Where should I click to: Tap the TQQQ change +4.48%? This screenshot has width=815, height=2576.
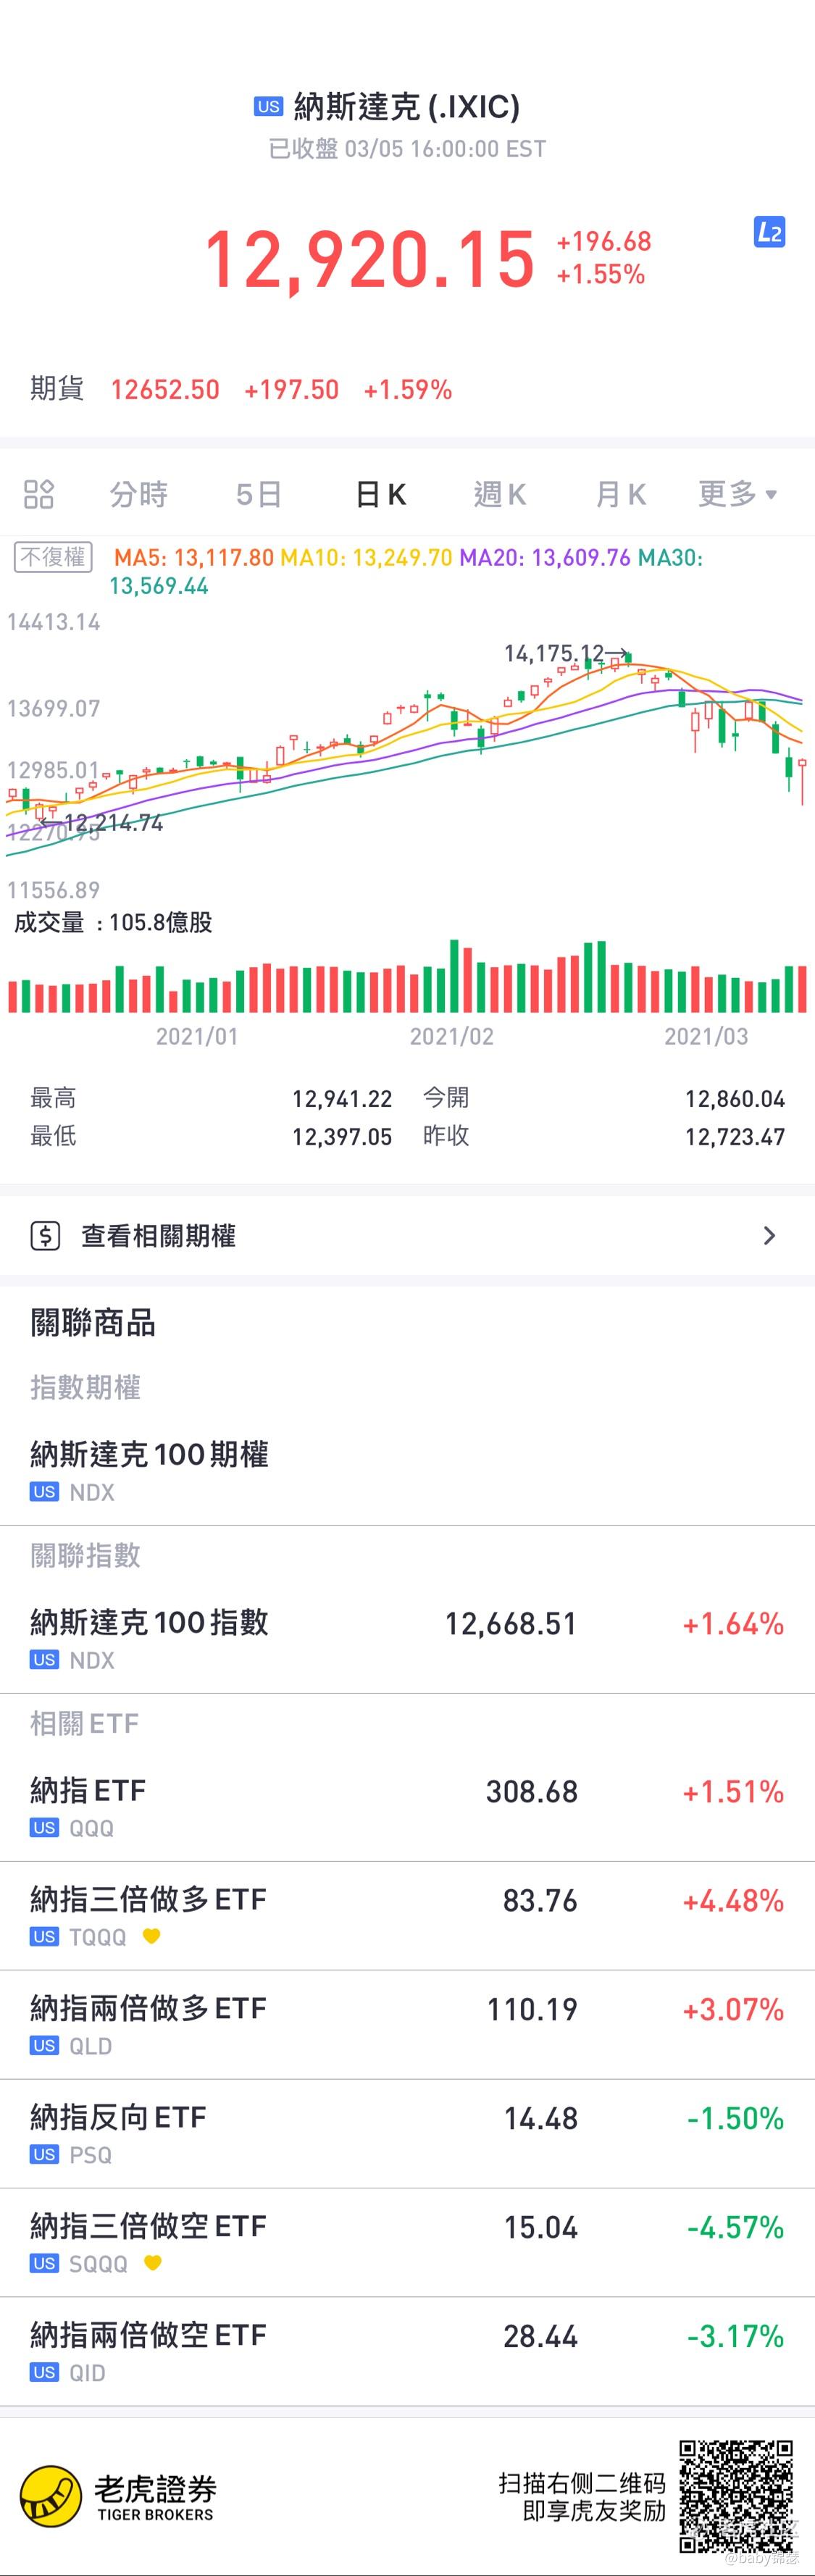pos(733,1901)
